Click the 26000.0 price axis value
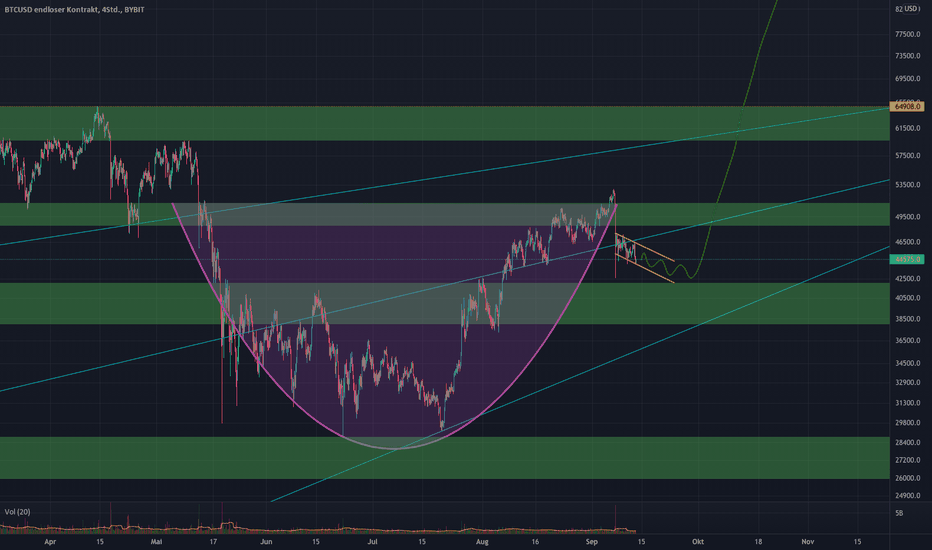This screenshot has width=932, height=550. (908, 479)
